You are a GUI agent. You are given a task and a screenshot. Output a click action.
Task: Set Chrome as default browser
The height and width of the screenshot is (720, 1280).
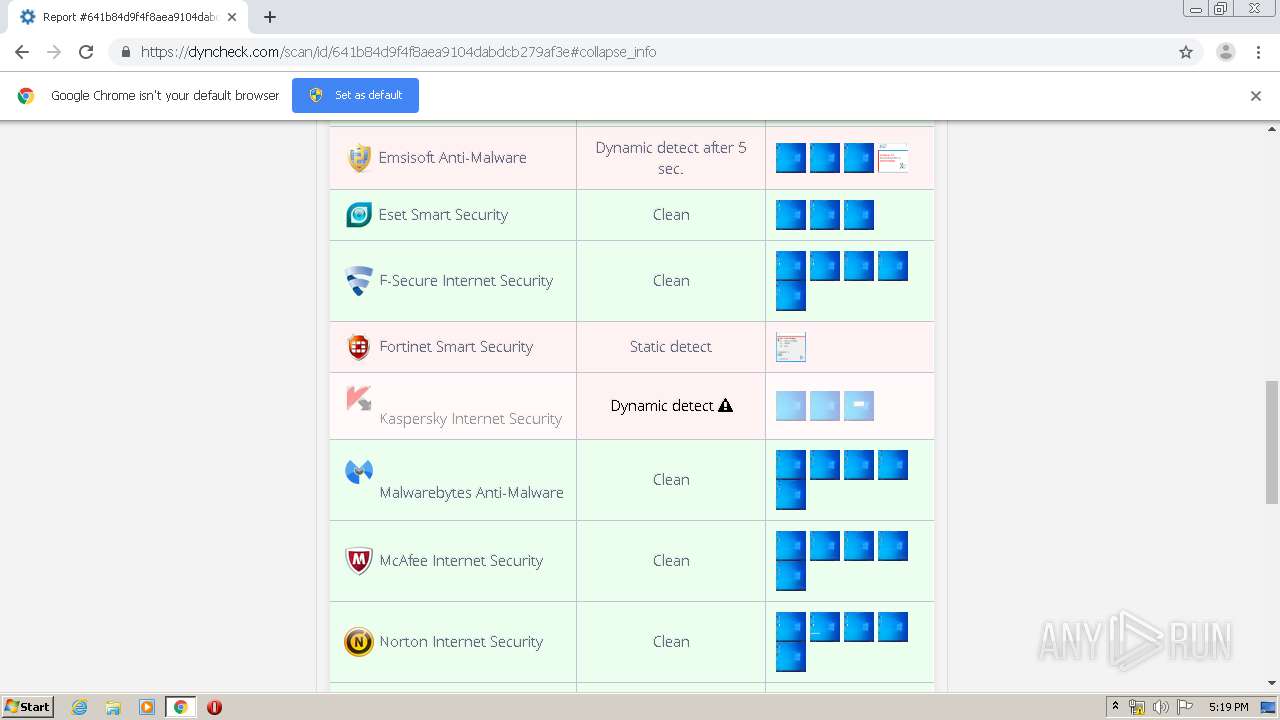(x=355, y=95)
